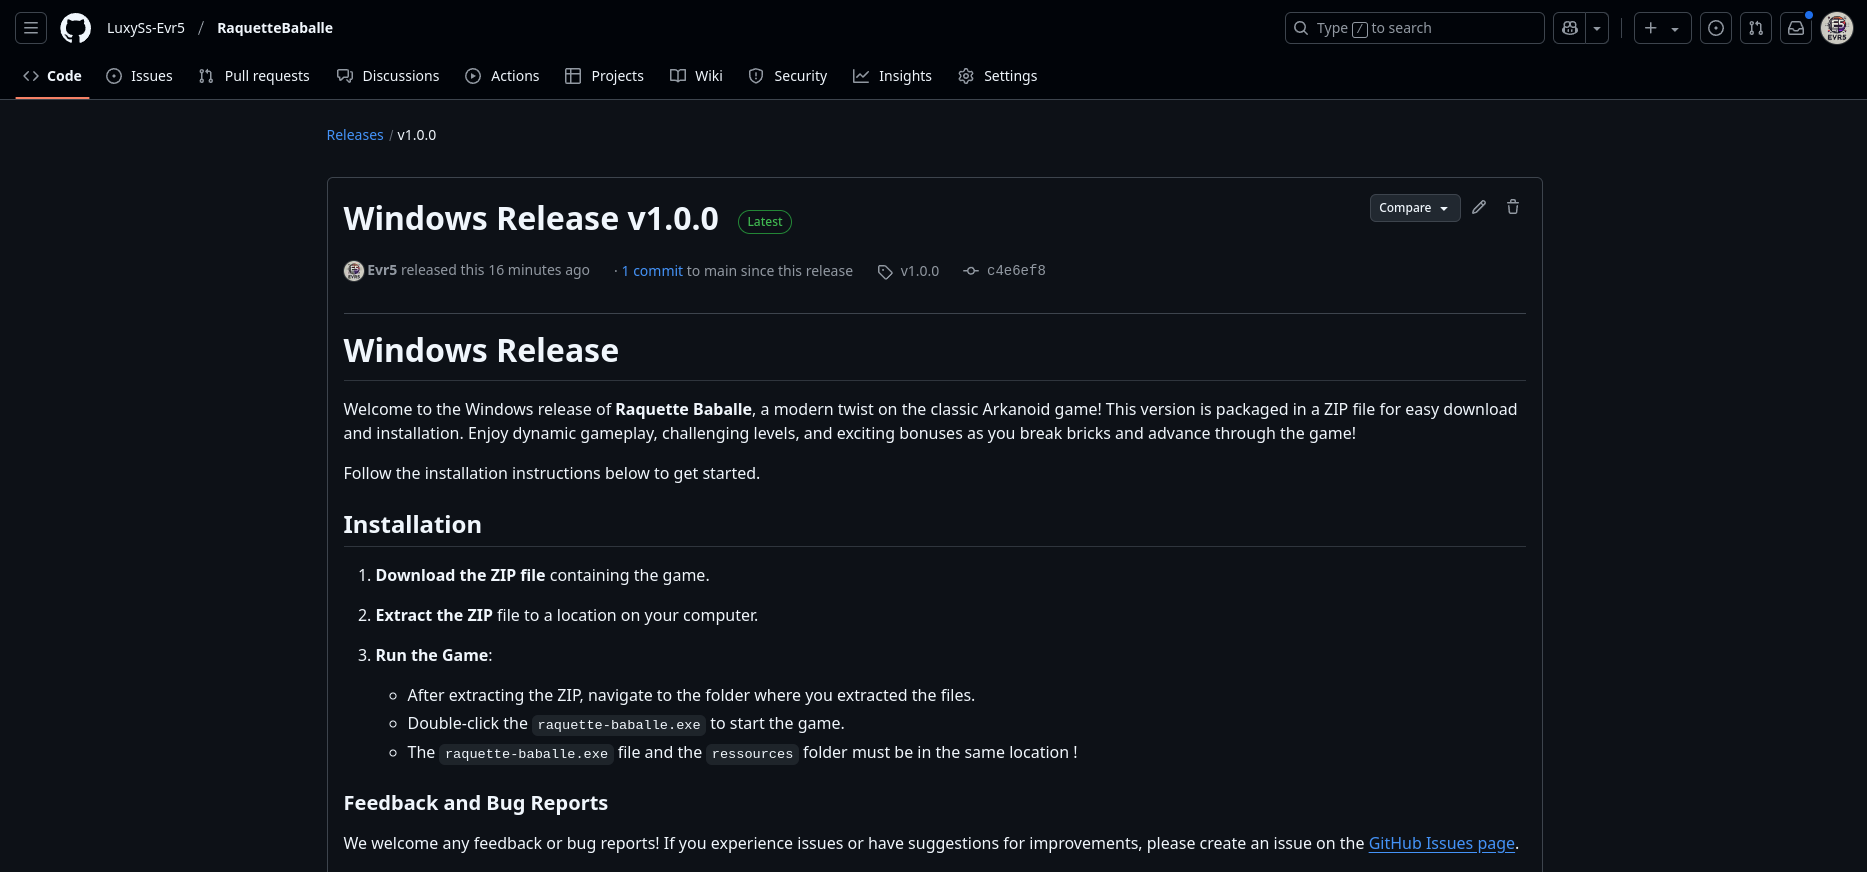Open the hamburger navigation menu
1867x872 pixels.
tap(31, 28)
